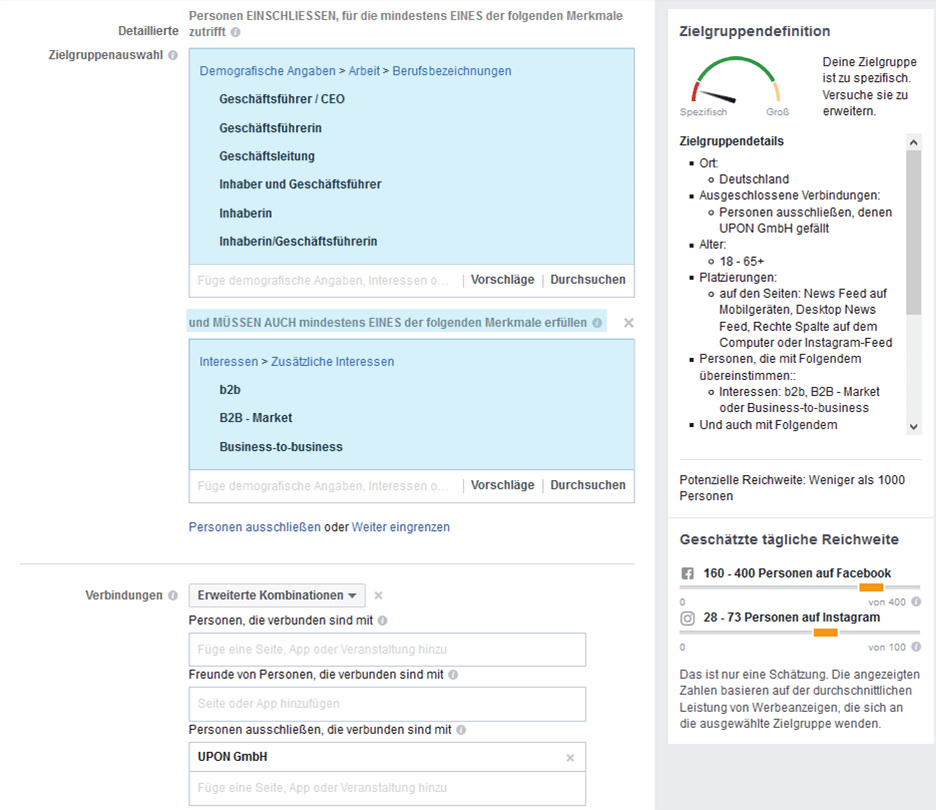Image resolution: width=936 pixels, height=810 pixels.
Task: Open the 'Zusätzliche Interessen' breadcrumb link
Action: (x=332, y=362)
